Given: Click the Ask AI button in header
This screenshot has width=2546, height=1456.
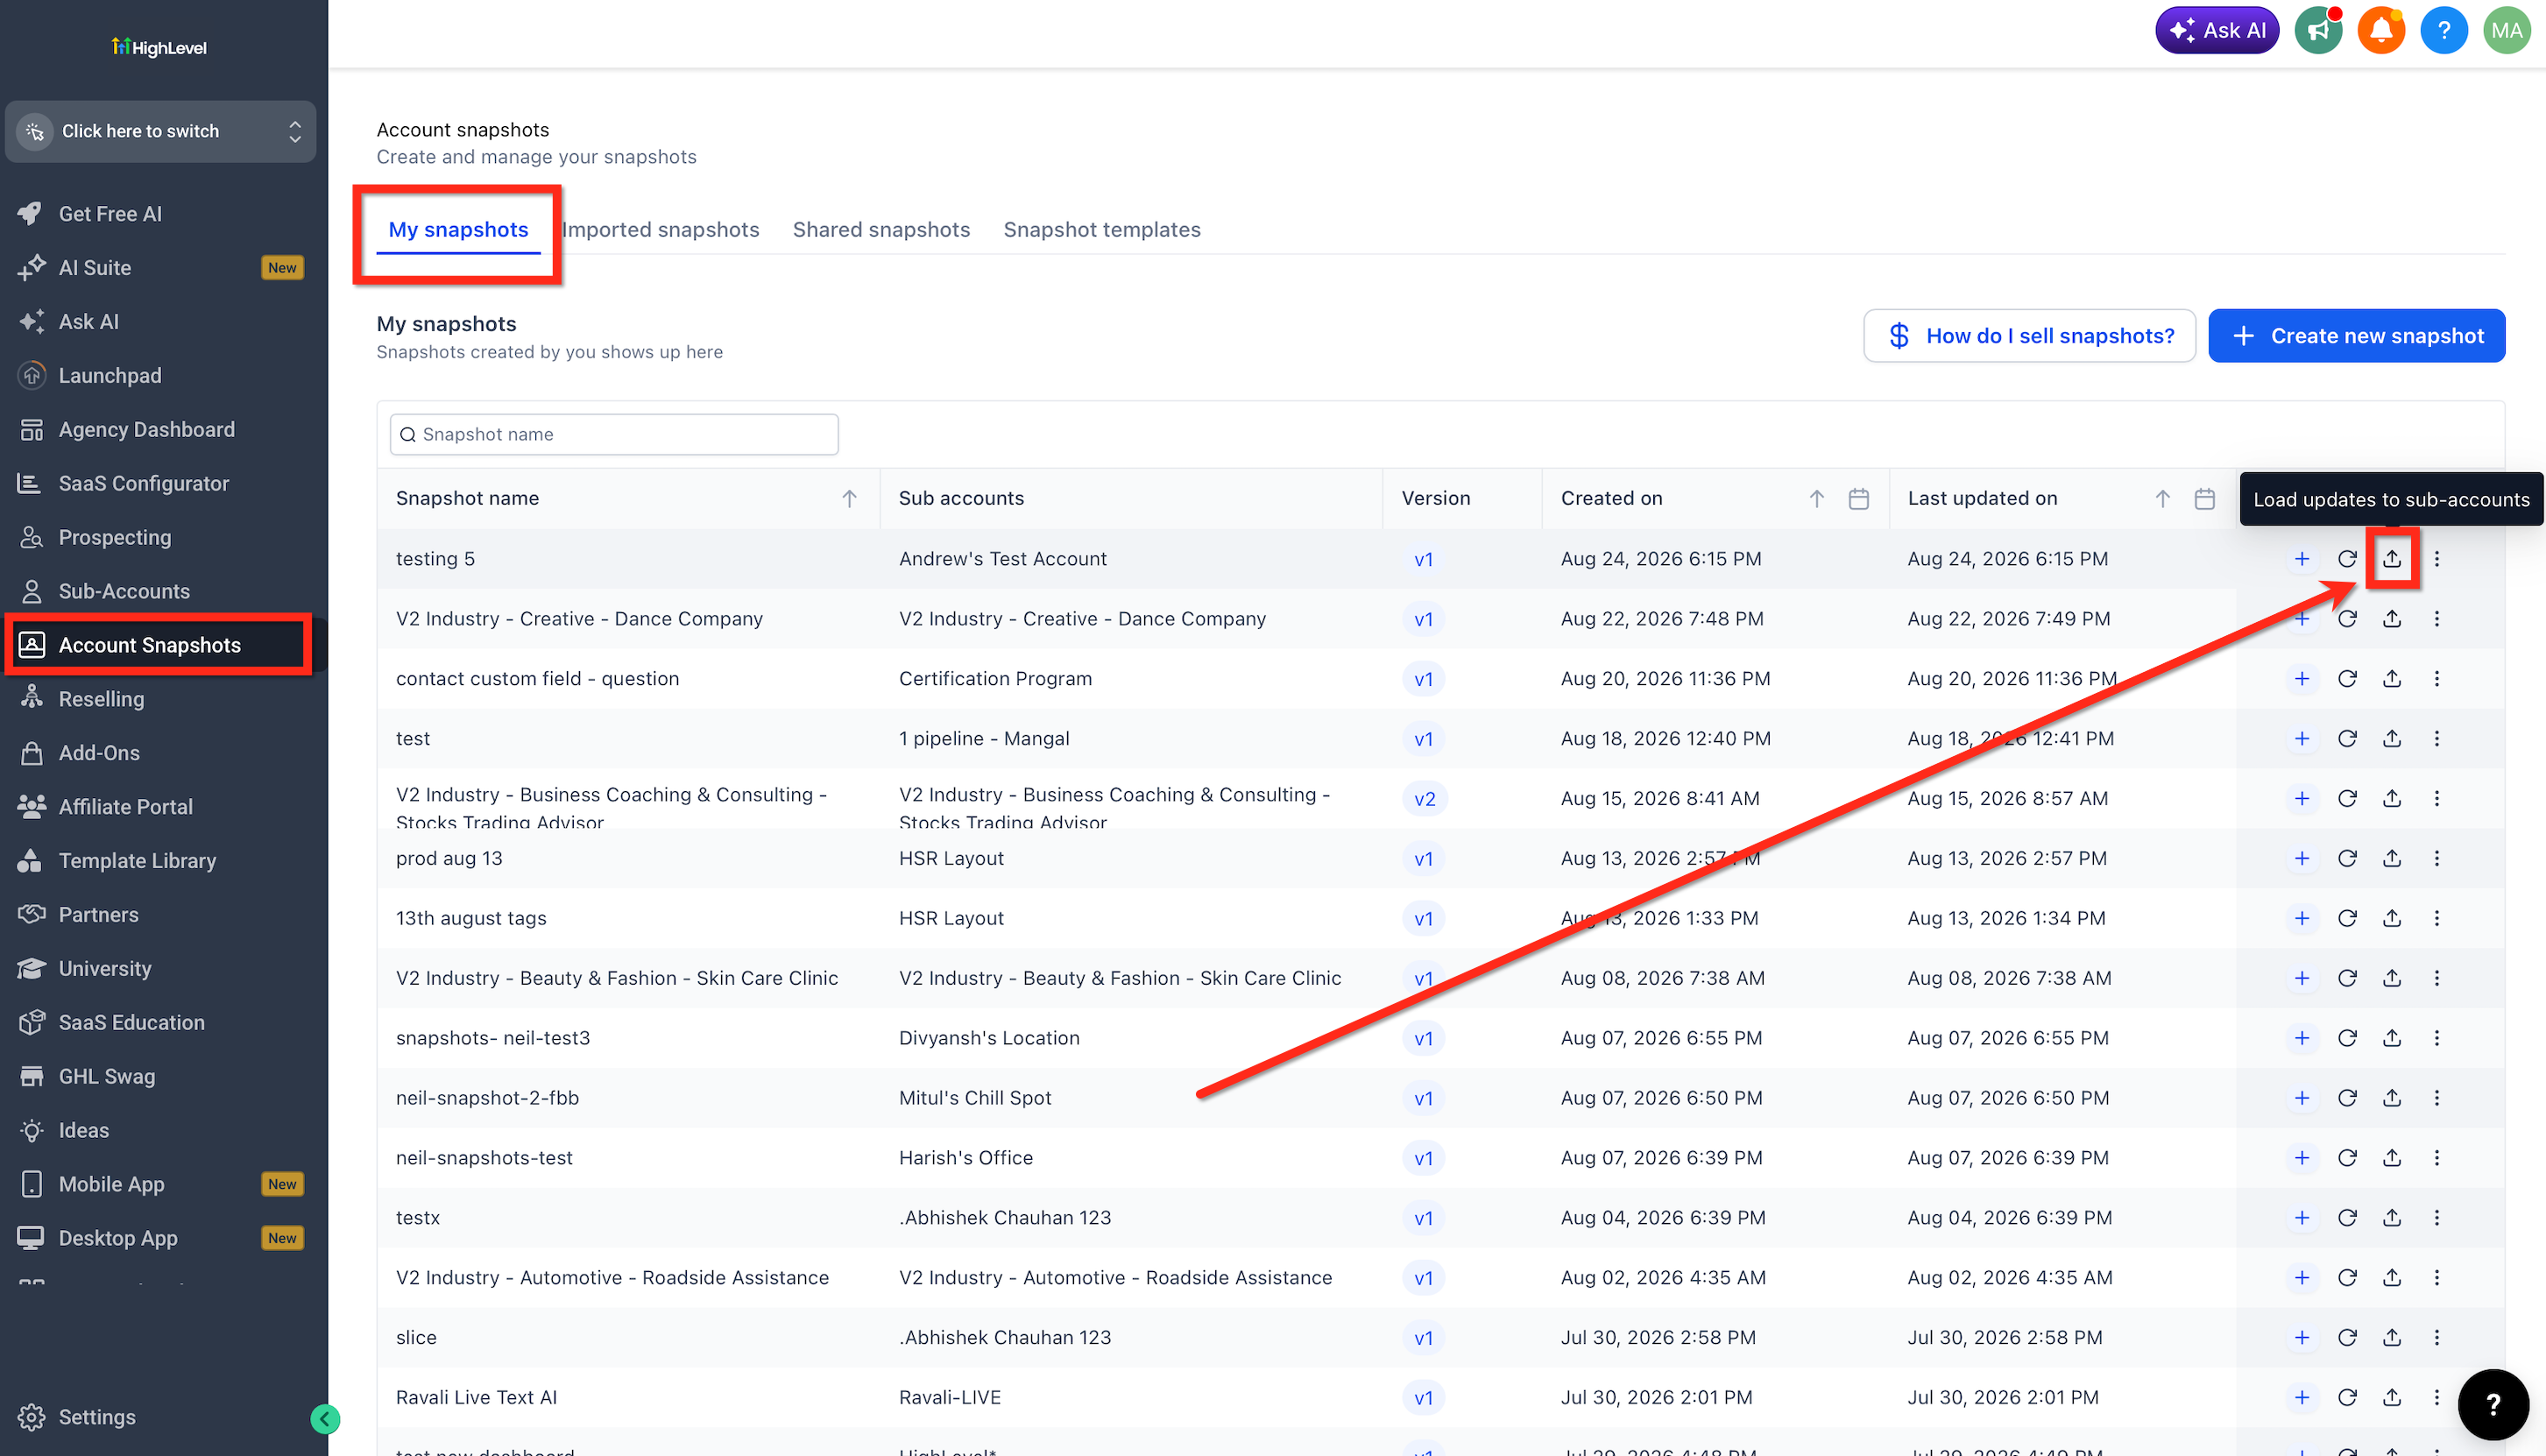Looking at the screenshot, I should 2217,30.
